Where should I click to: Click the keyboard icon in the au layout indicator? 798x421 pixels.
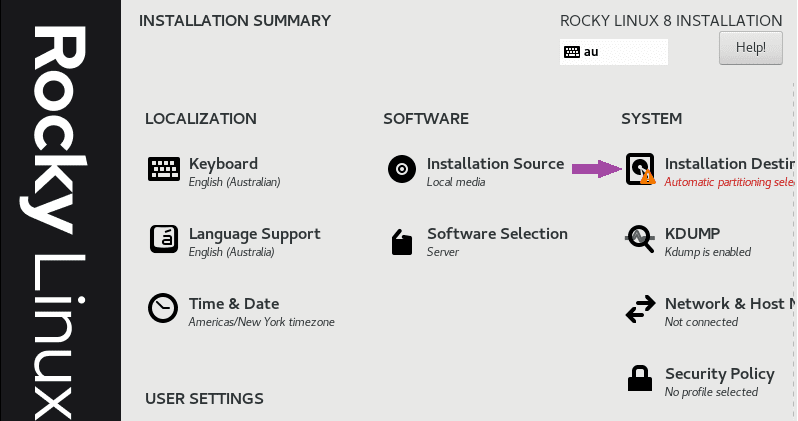[572, 52]
